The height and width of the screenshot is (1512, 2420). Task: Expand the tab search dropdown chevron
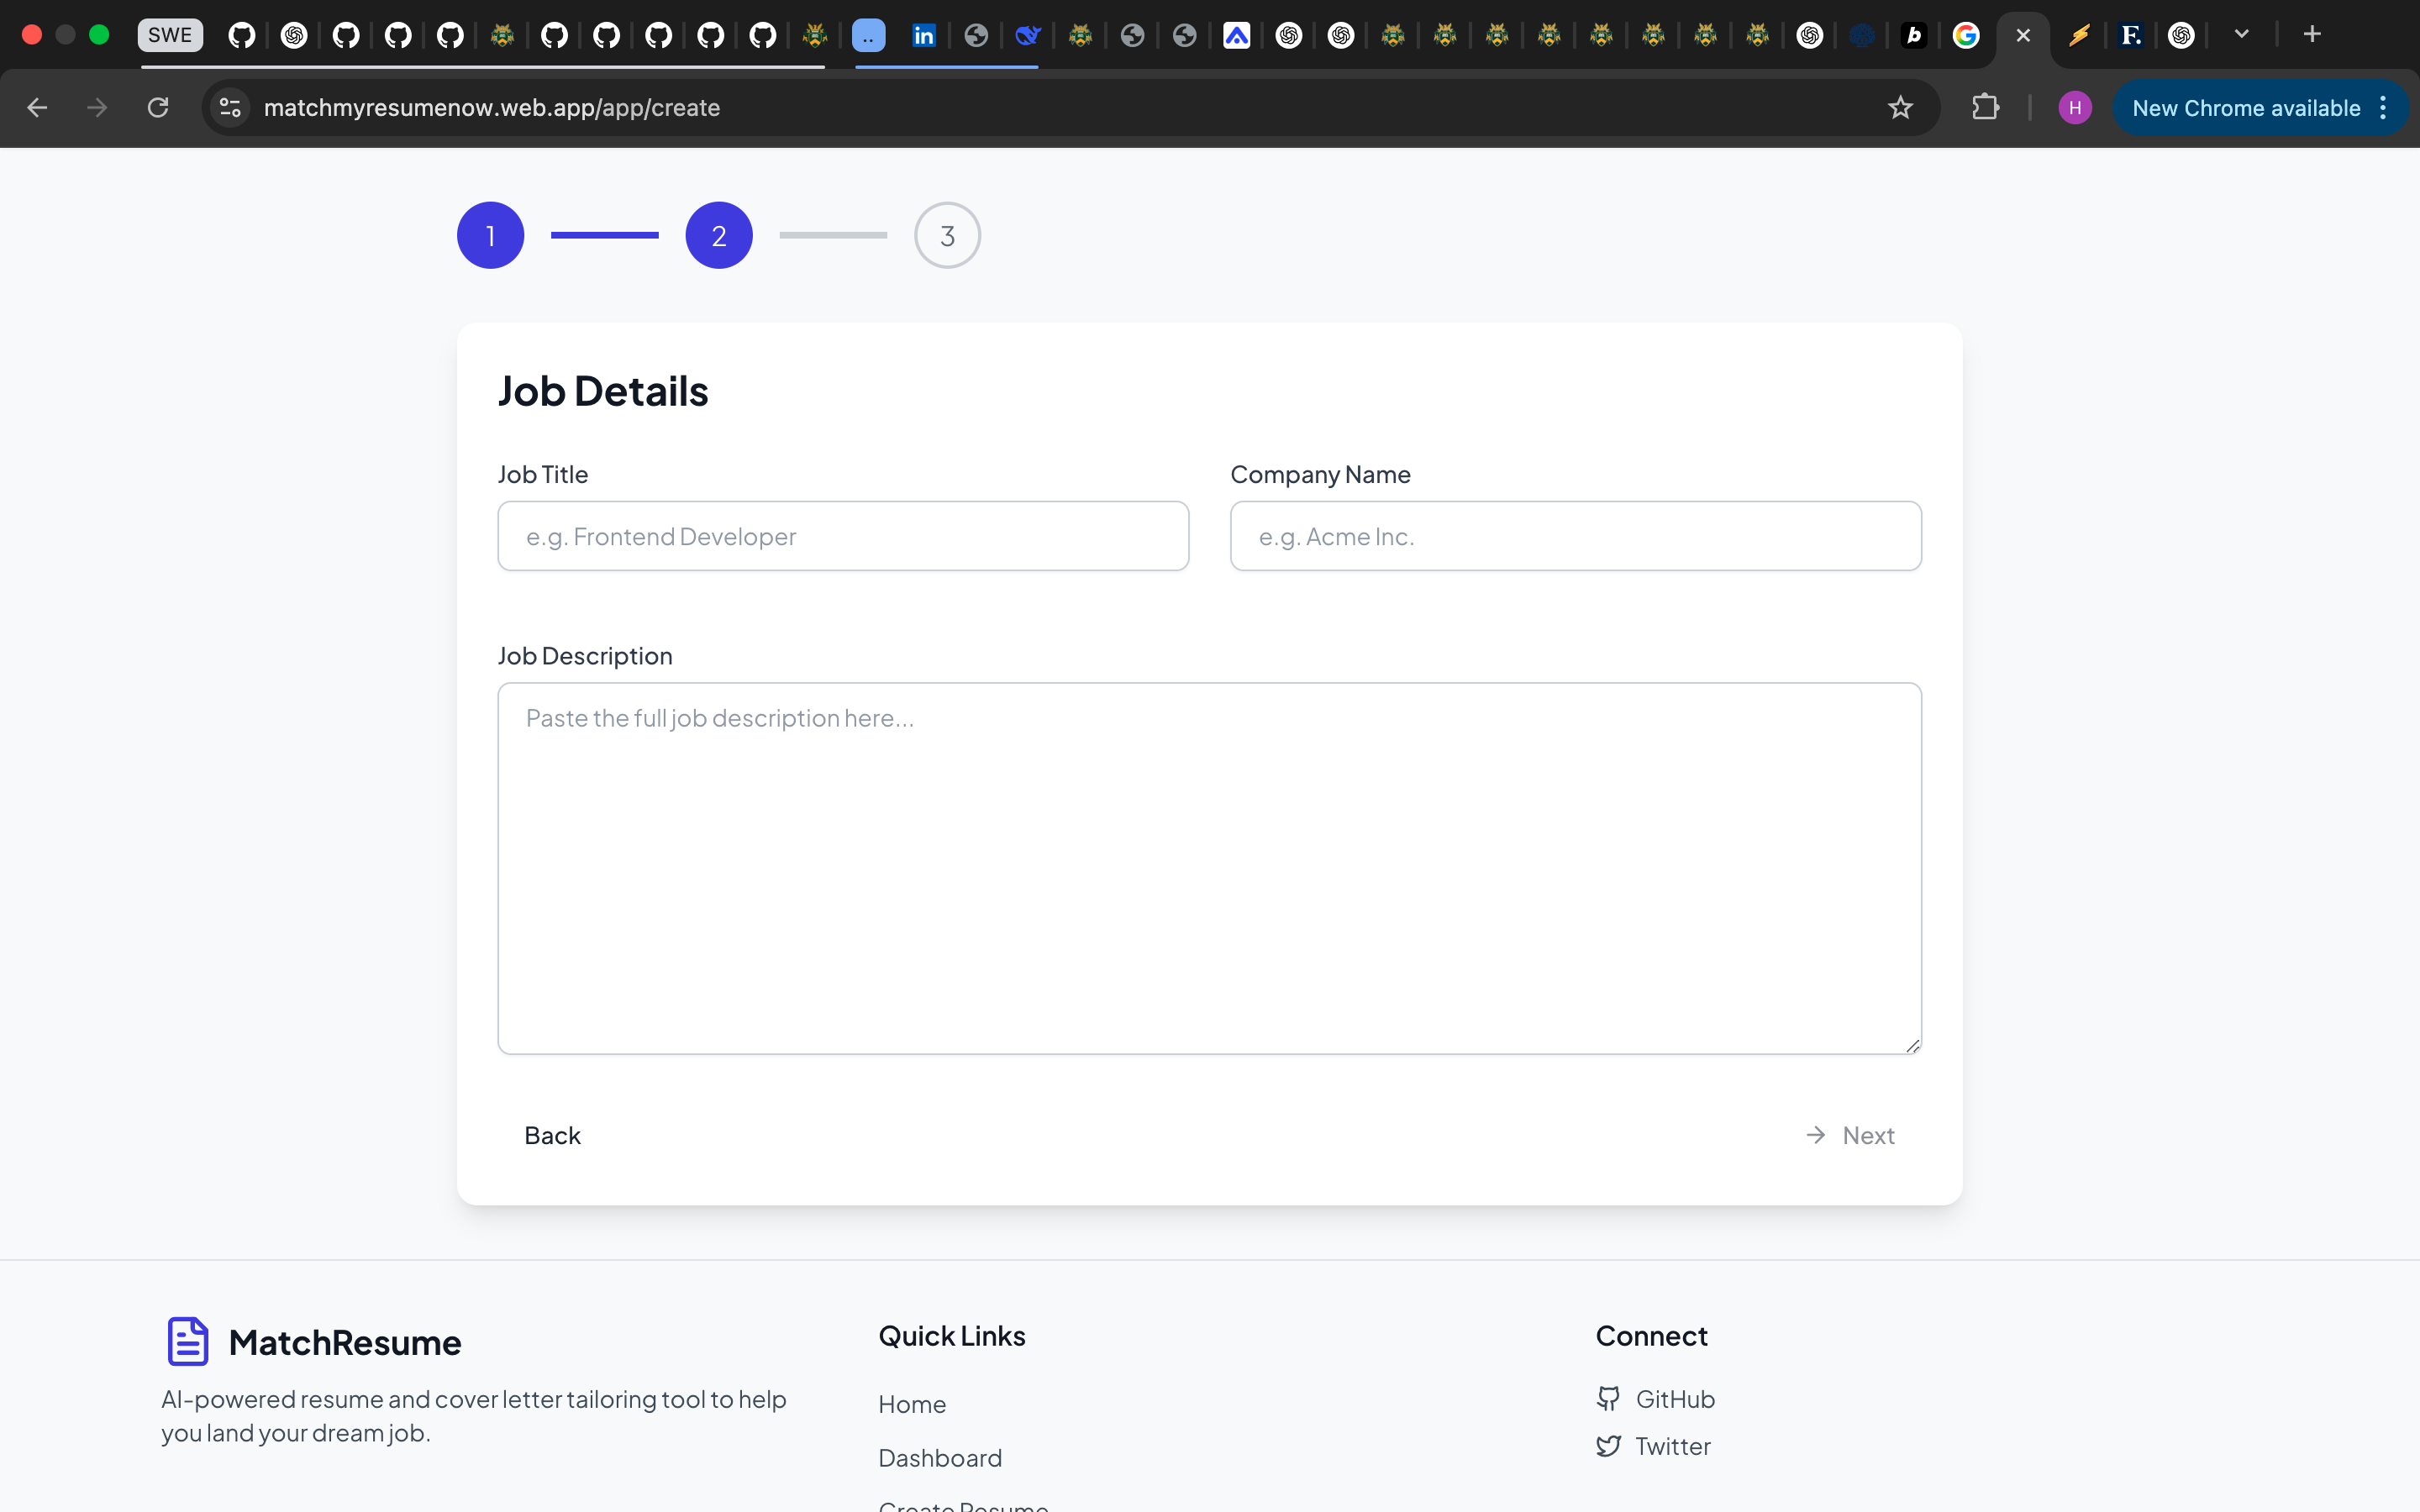pos(2241,35)
